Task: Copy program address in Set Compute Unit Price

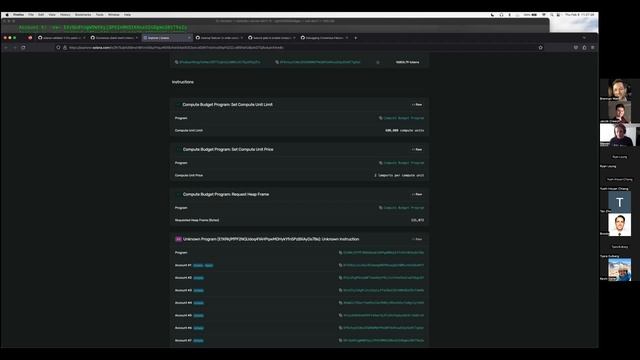Action: [x=380, y=163]
